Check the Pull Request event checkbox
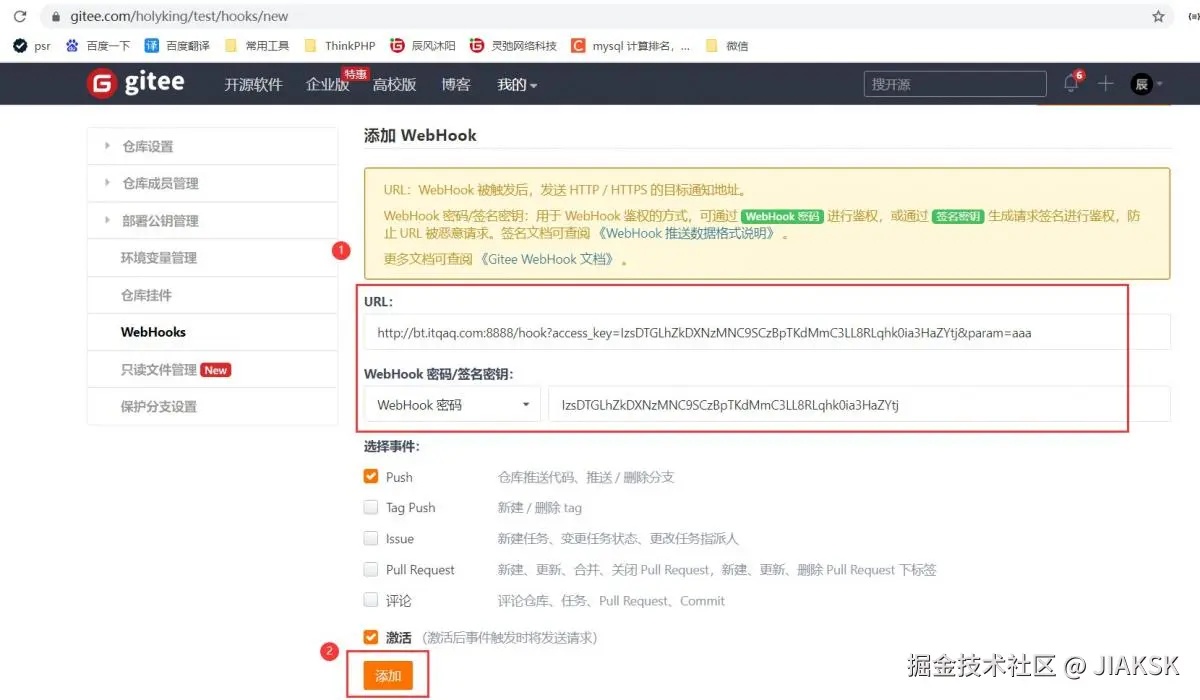The height and width of the screenshot is (700, 1200). pyautogui.click(x=371, y=569)
